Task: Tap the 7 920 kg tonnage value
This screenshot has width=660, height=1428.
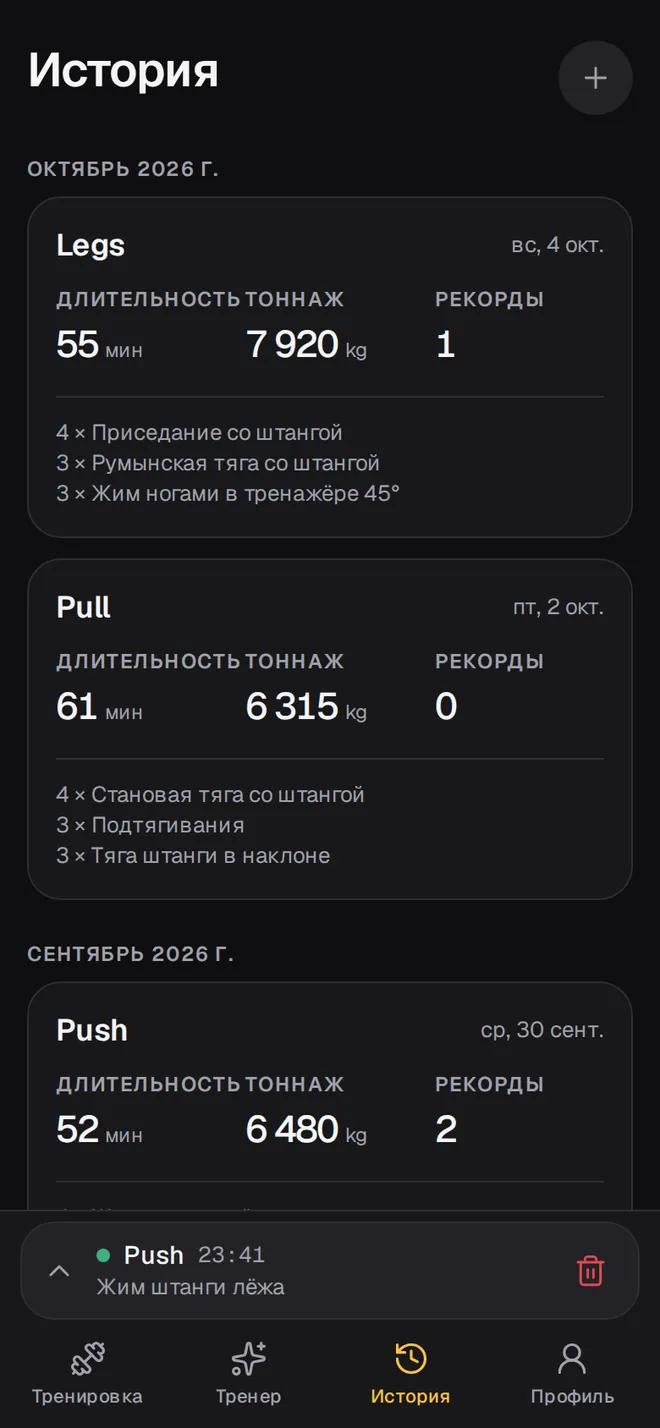Action: tap(306, 345)
